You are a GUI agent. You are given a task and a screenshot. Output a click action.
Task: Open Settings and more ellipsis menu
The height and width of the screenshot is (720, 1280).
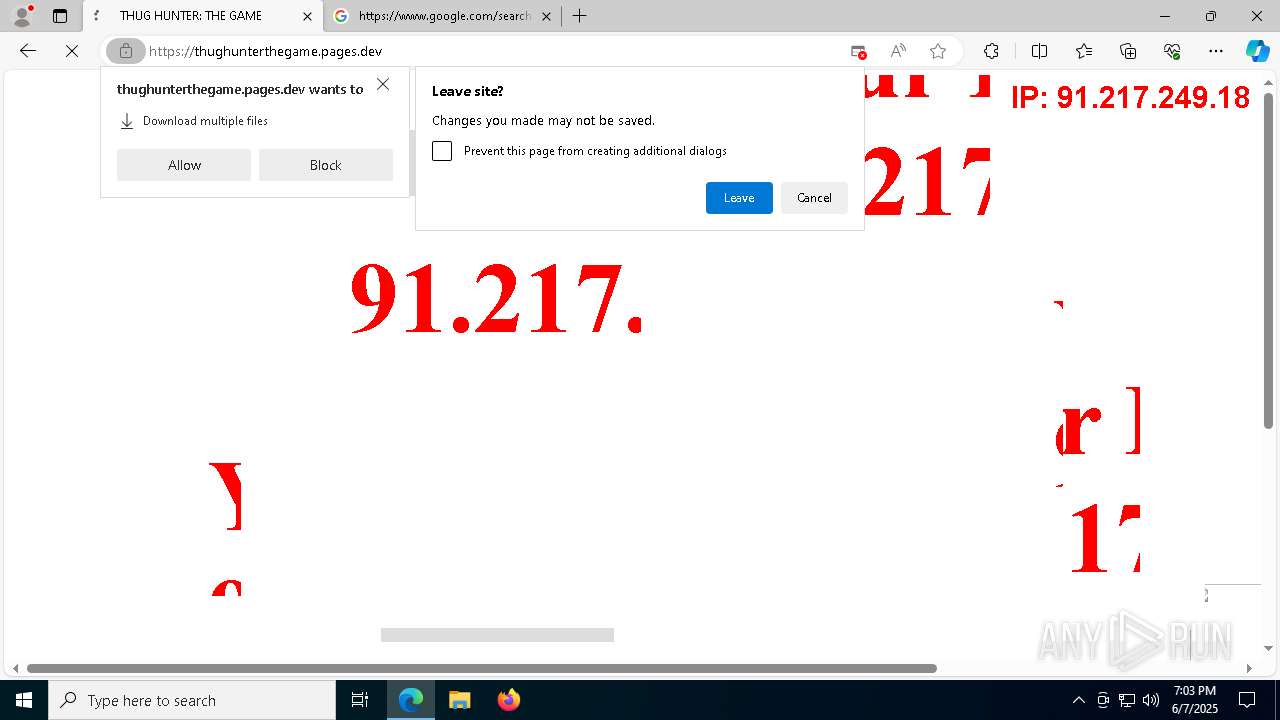tap(1216, 51)
